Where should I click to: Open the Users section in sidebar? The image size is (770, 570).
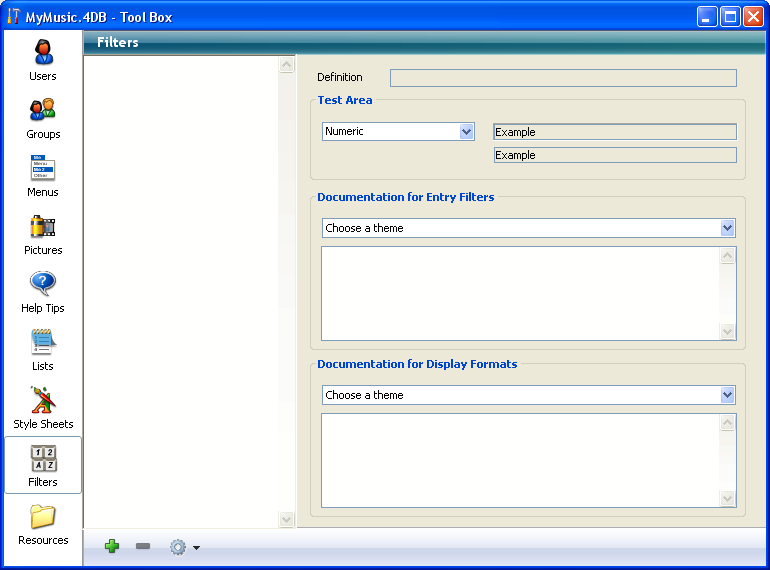coord(43,59)
